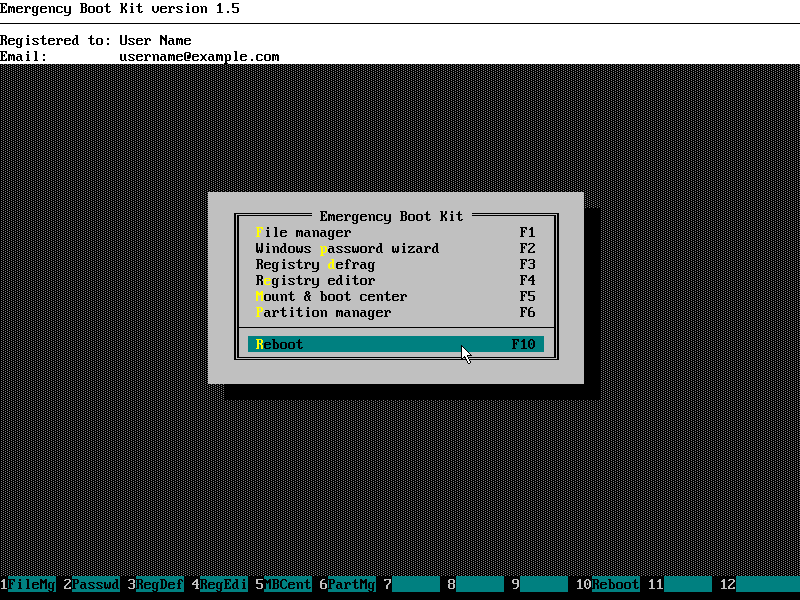Start Partition manager from menu
This screenshot has width=800, height=600.
395,312
